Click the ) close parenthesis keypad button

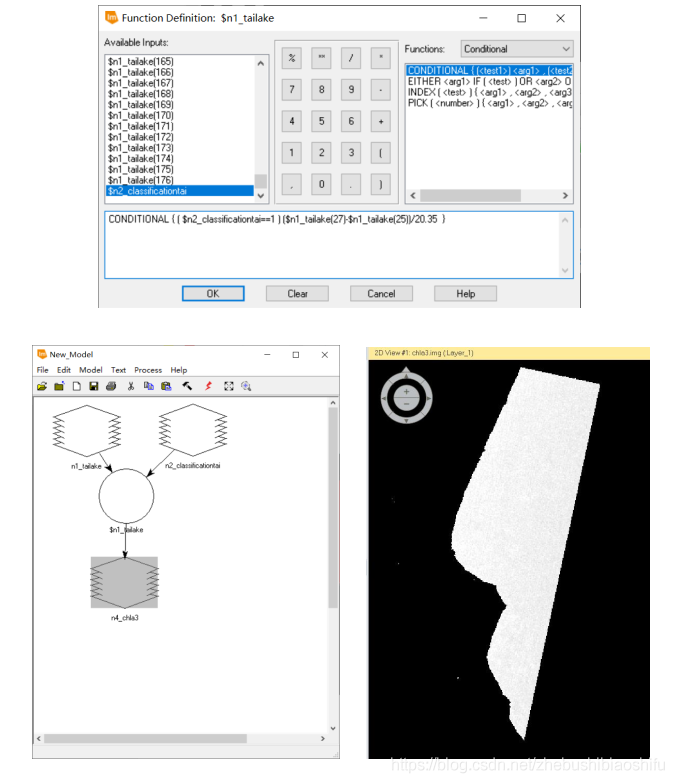click(381, 185)
